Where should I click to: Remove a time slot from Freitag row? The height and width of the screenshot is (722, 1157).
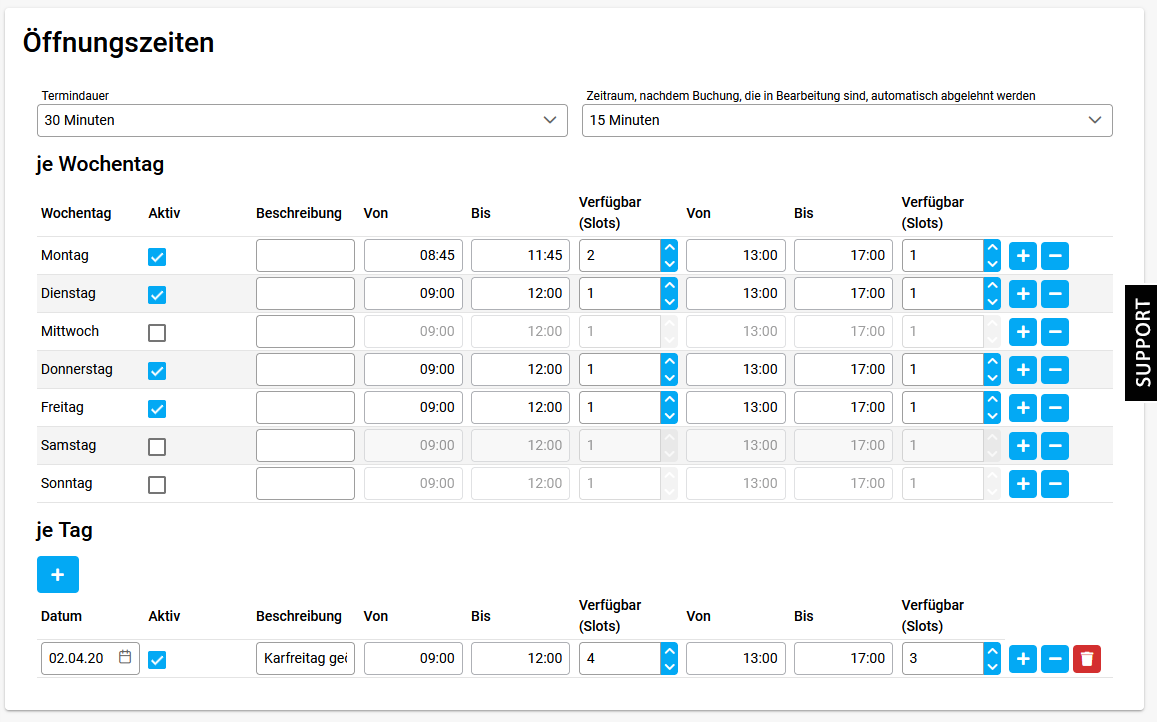point(1054,408)
